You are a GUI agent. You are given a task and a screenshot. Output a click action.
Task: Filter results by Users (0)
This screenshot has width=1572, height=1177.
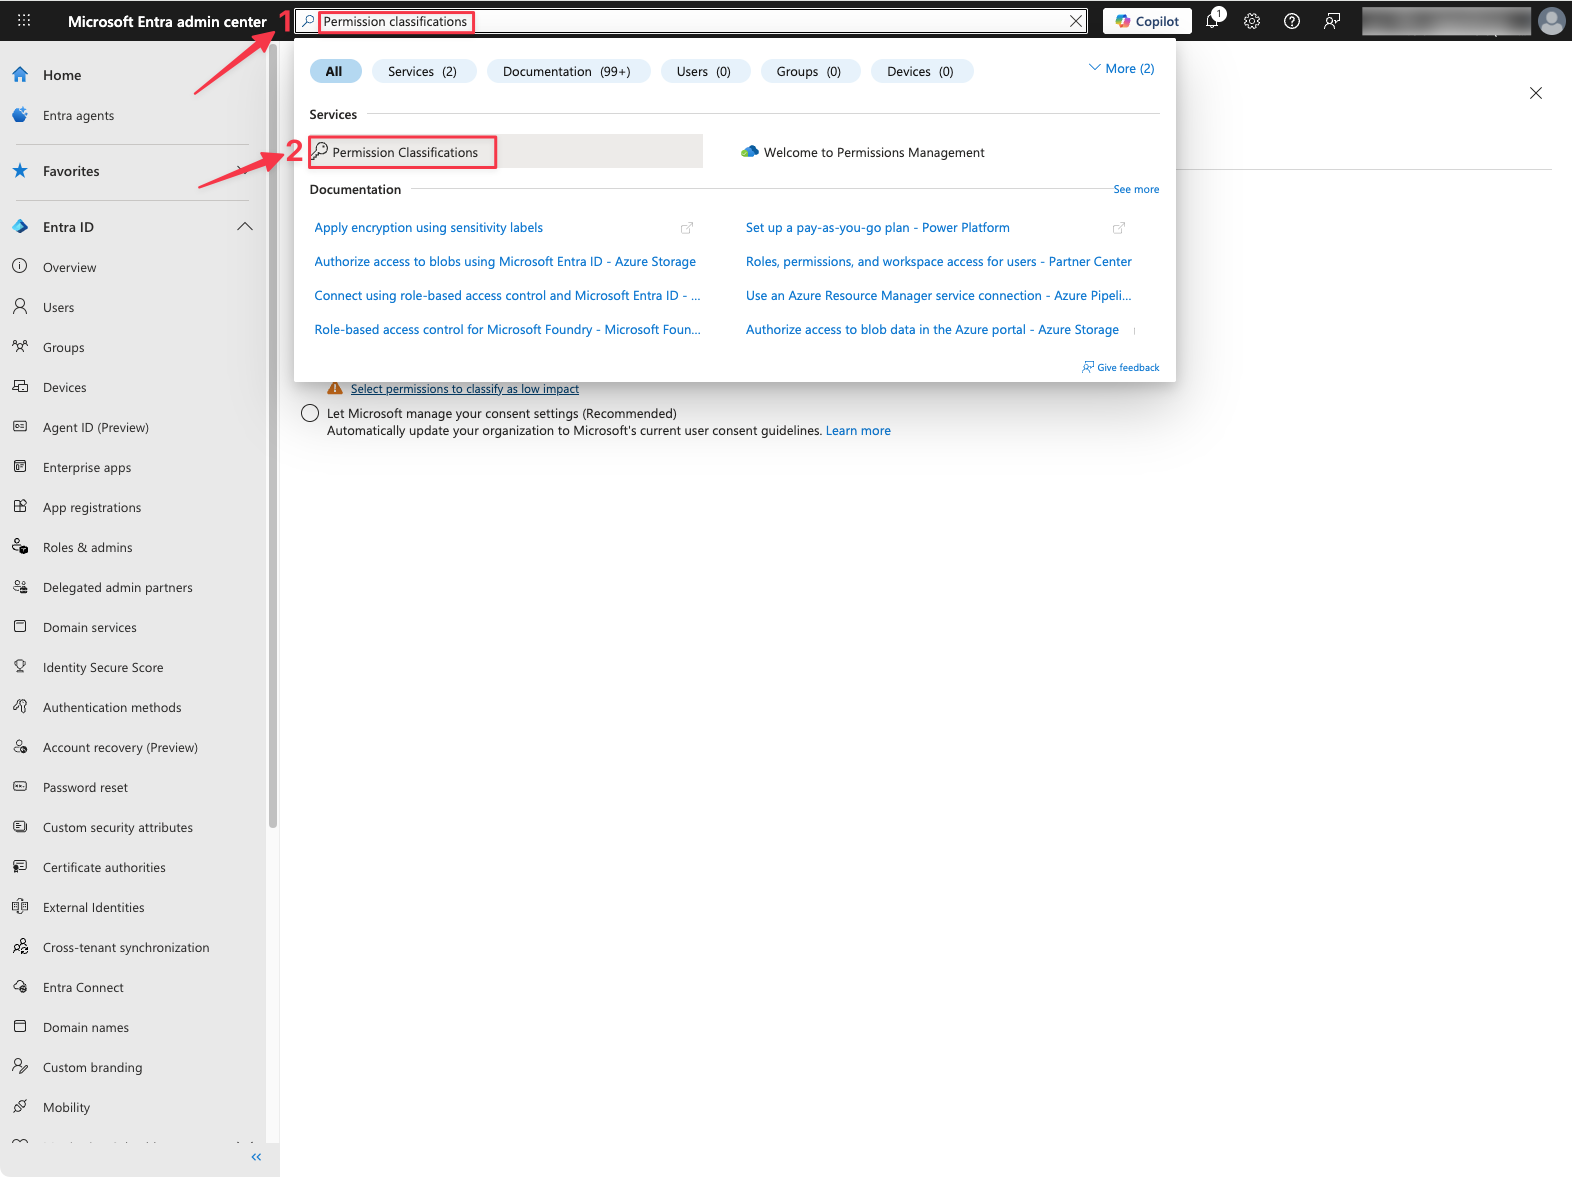(x=704, y=71)
